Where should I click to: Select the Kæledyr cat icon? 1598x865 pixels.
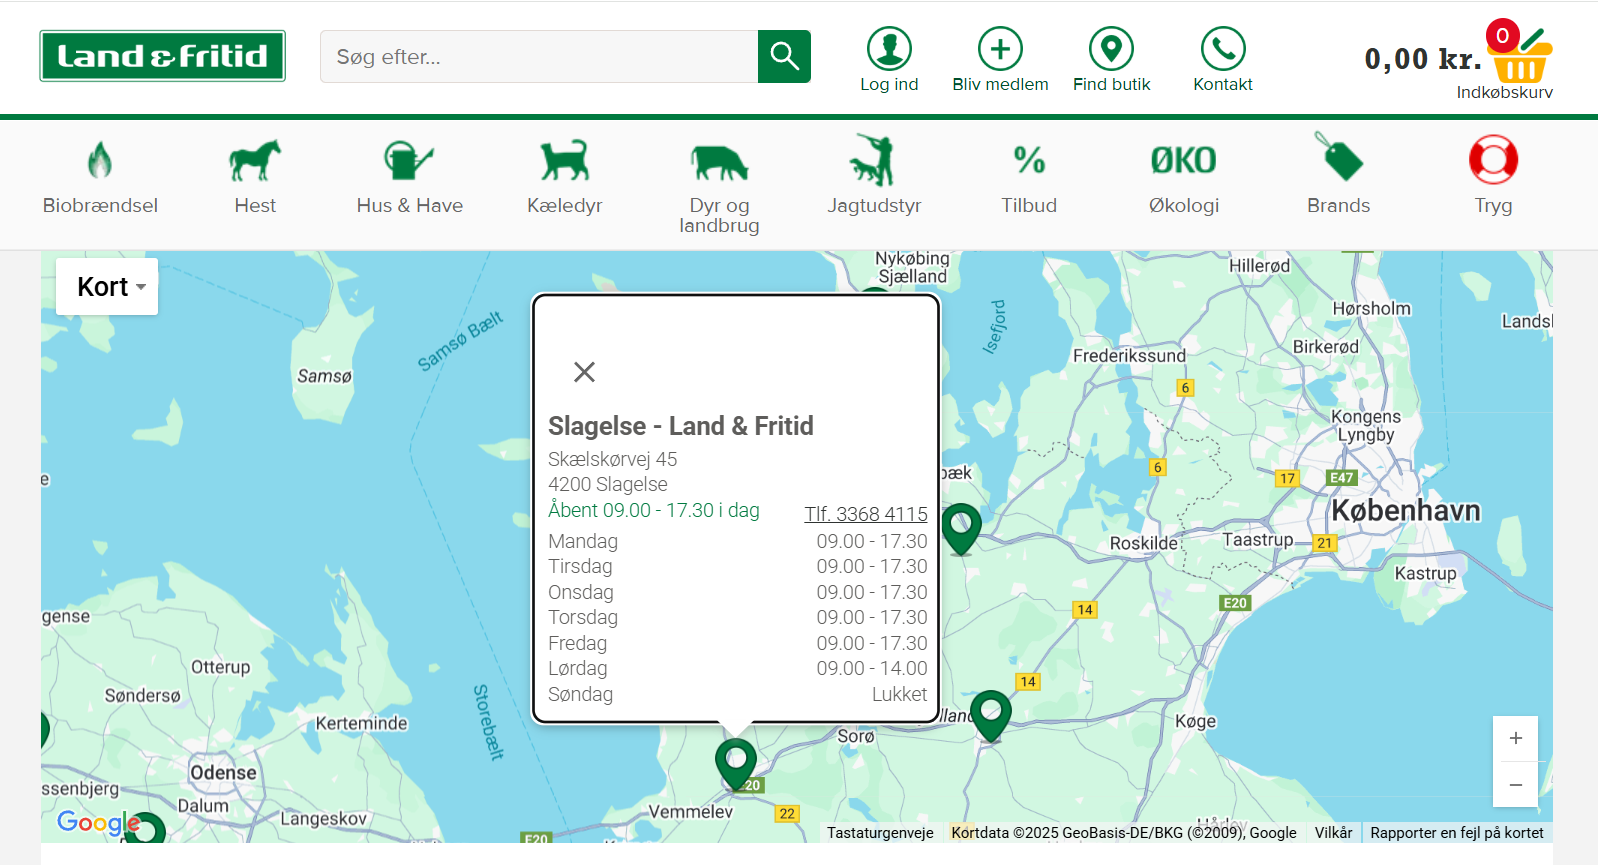[x=565, y=160]
